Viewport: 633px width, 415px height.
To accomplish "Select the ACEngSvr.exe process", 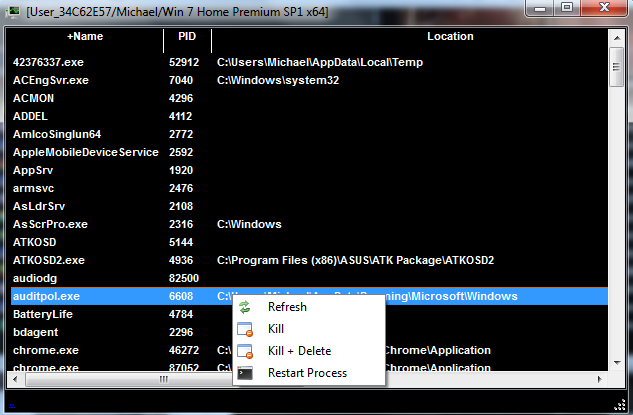I will click(50, 80).
